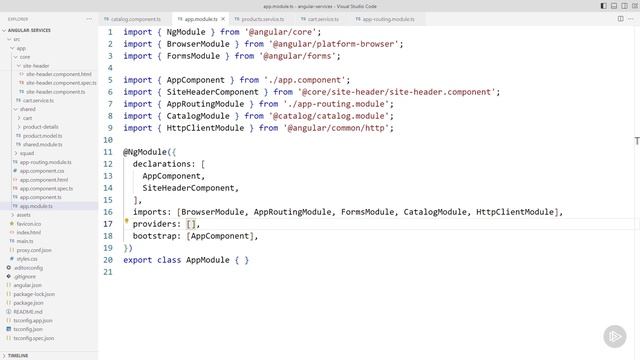Image resolution: width=640 pixels, height=360 pixels.
Task: Click '@catalog/catalog.module' import path
Action: (329, 116)
